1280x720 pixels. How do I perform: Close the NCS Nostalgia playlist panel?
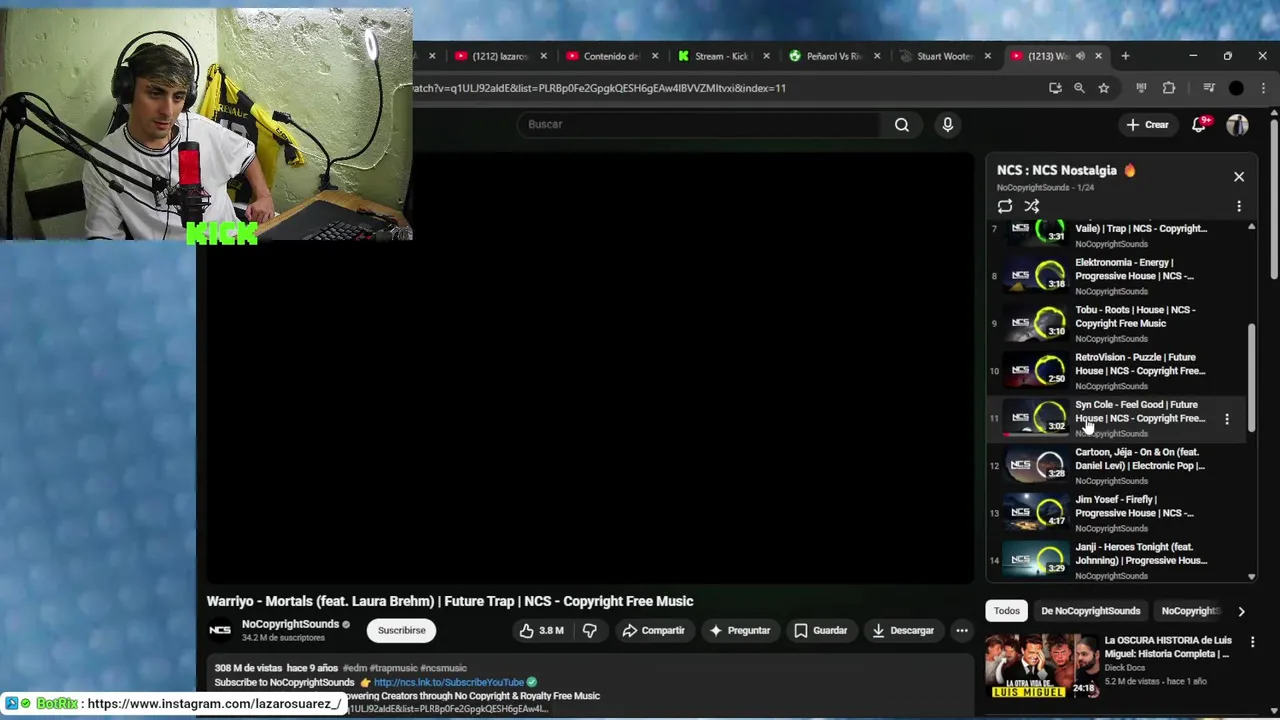tap(1238, 177)
